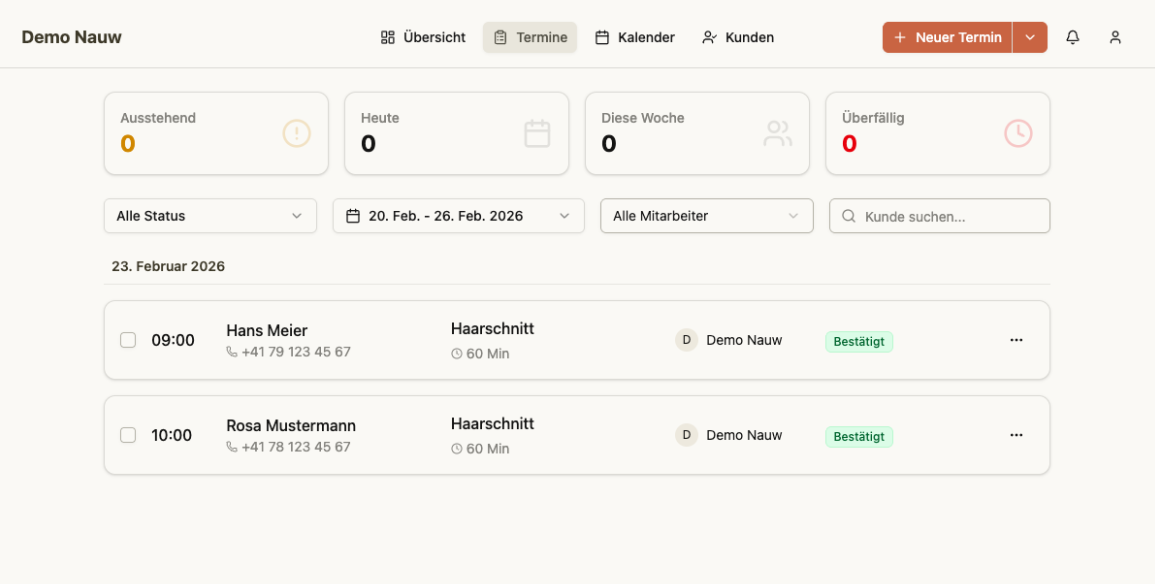Click the phone number +41 78 123 45 67
Screen dimensions: 1155x584
296,447
